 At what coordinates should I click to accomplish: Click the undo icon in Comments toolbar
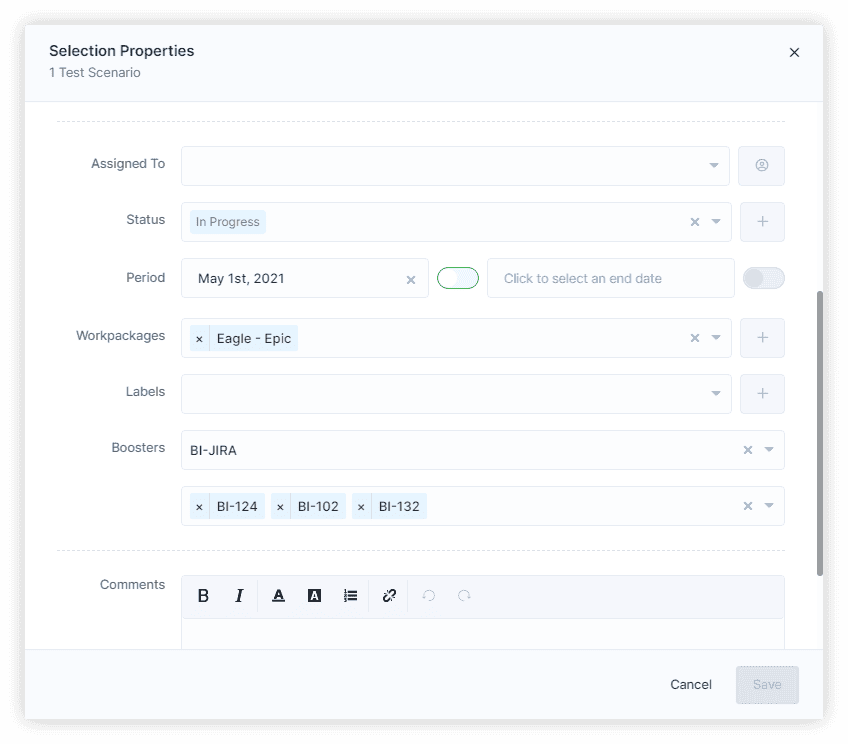click(x=429, y=596)
